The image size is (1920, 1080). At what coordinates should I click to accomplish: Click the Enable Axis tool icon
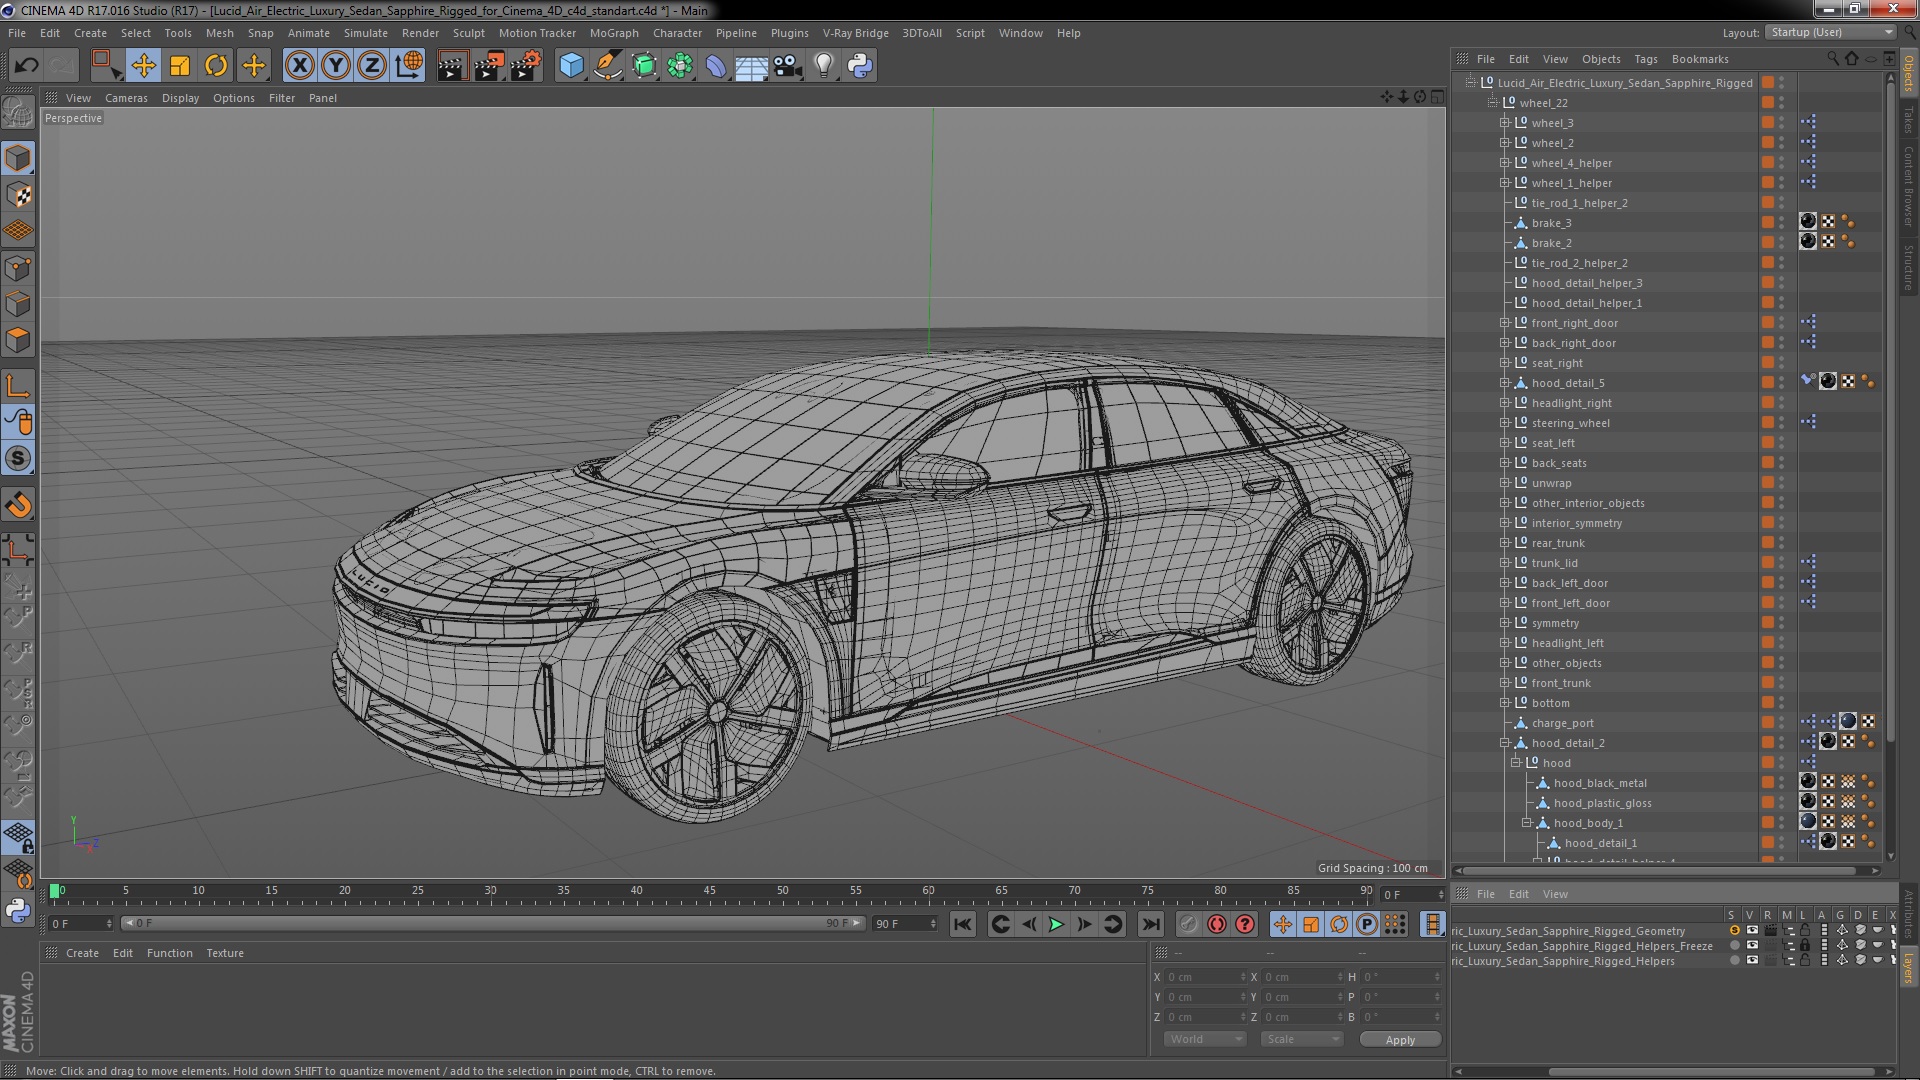pos(18,386)
